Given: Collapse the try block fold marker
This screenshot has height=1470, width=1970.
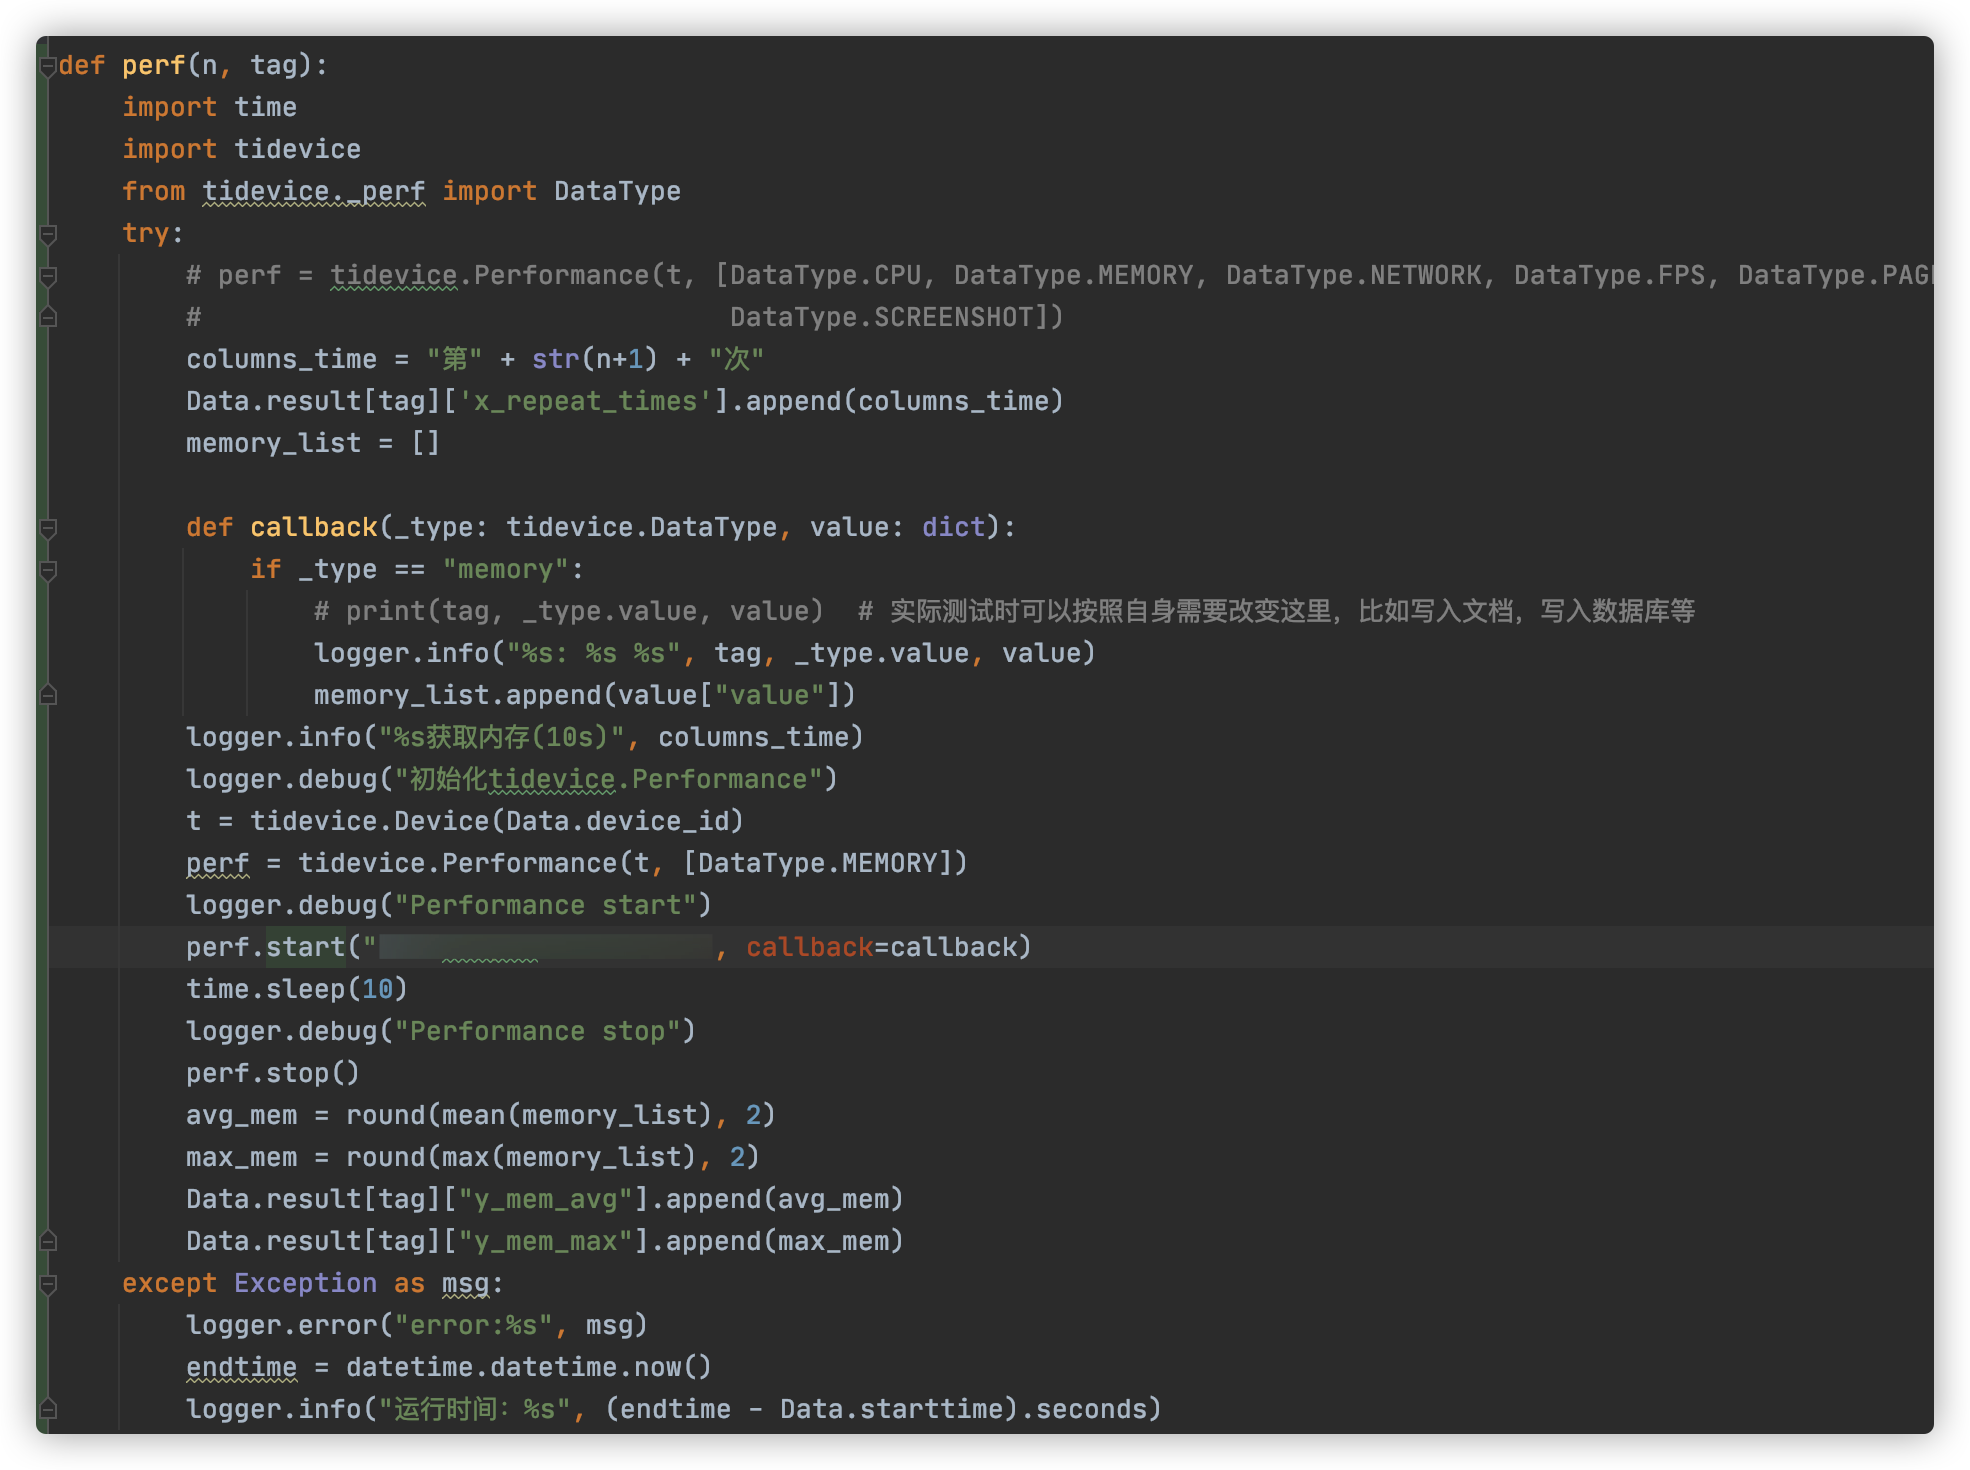Looking at the screenshot, I should (x=48, y=234).
